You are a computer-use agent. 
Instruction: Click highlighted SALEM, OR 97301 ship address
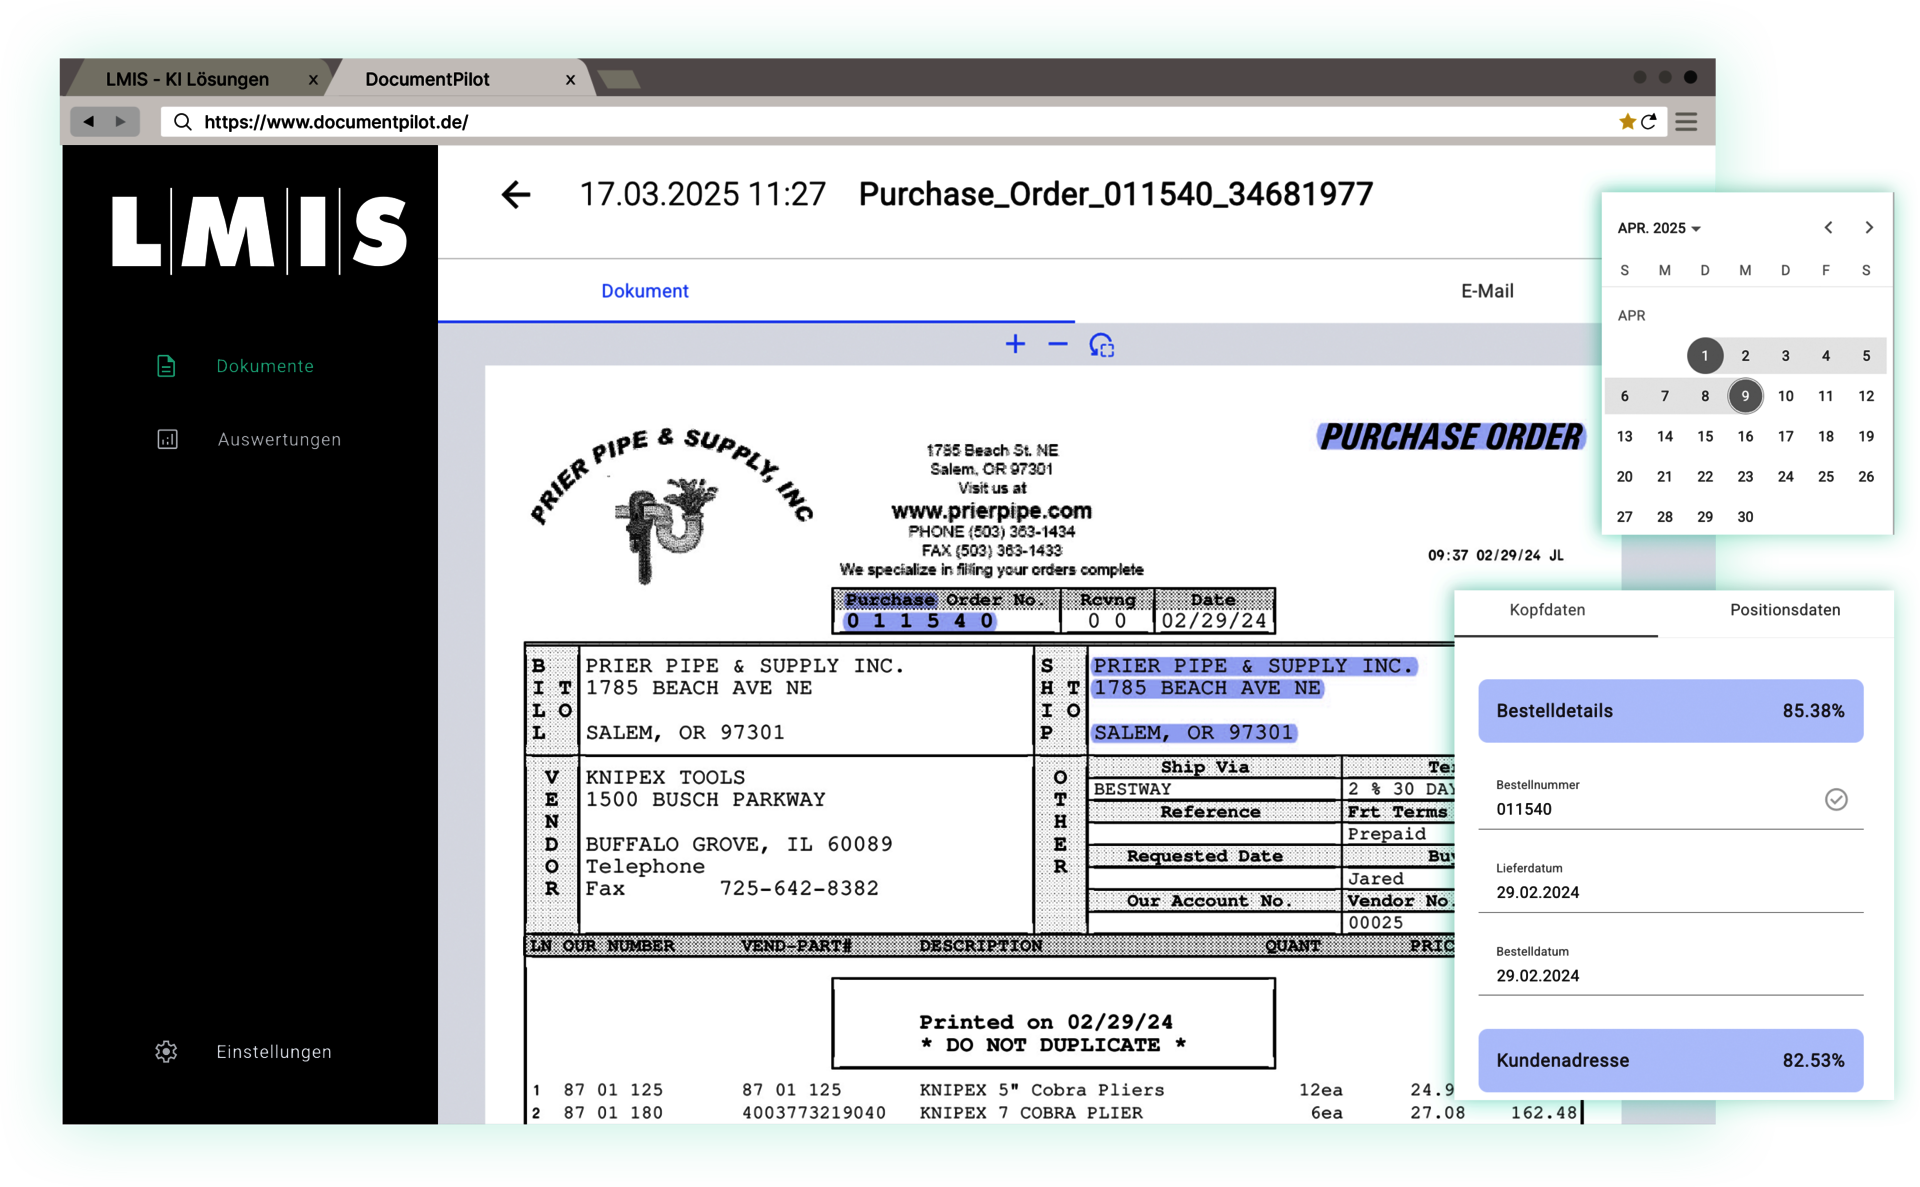tap(1193, 733)
